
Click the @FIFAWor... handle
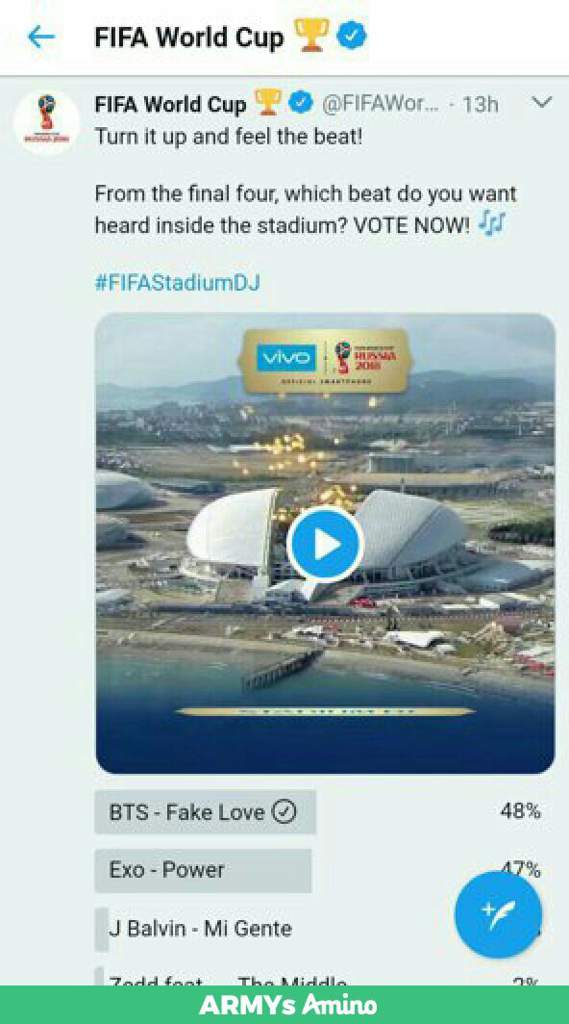tap(380, 104)
